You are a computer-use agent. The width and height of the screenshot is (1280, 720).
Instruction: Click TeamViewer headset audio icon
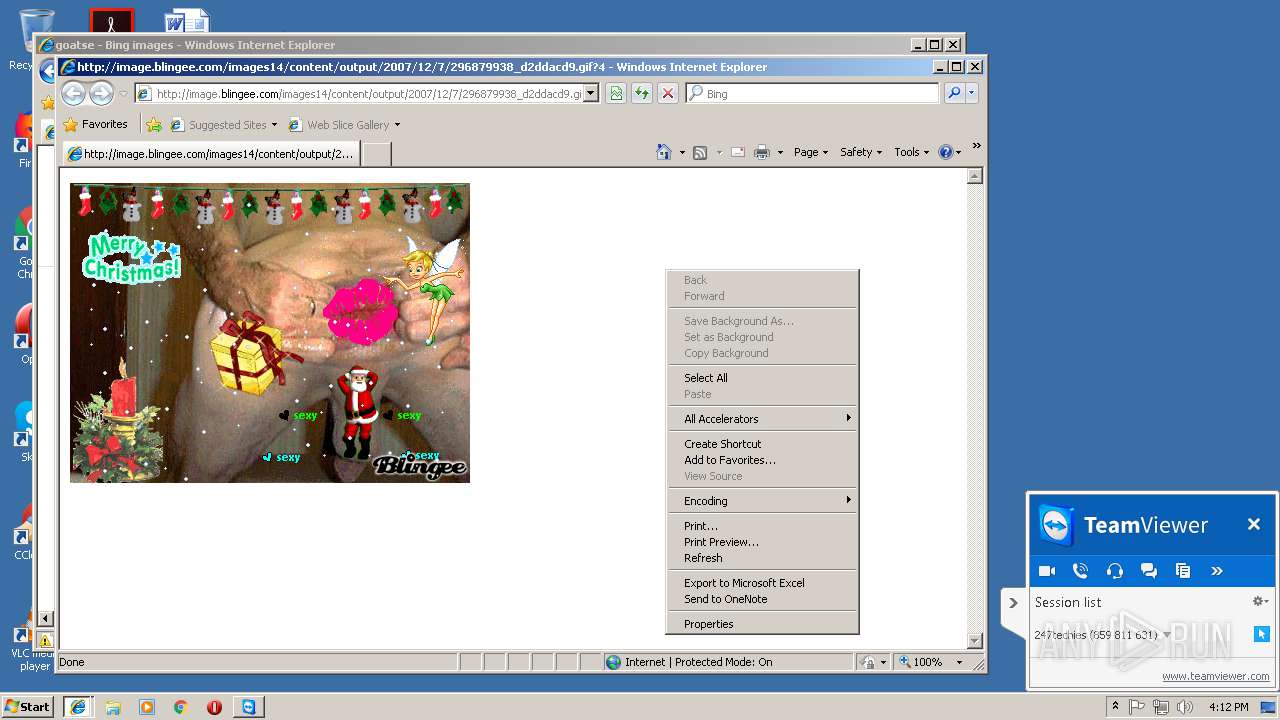coord(1115,571)
